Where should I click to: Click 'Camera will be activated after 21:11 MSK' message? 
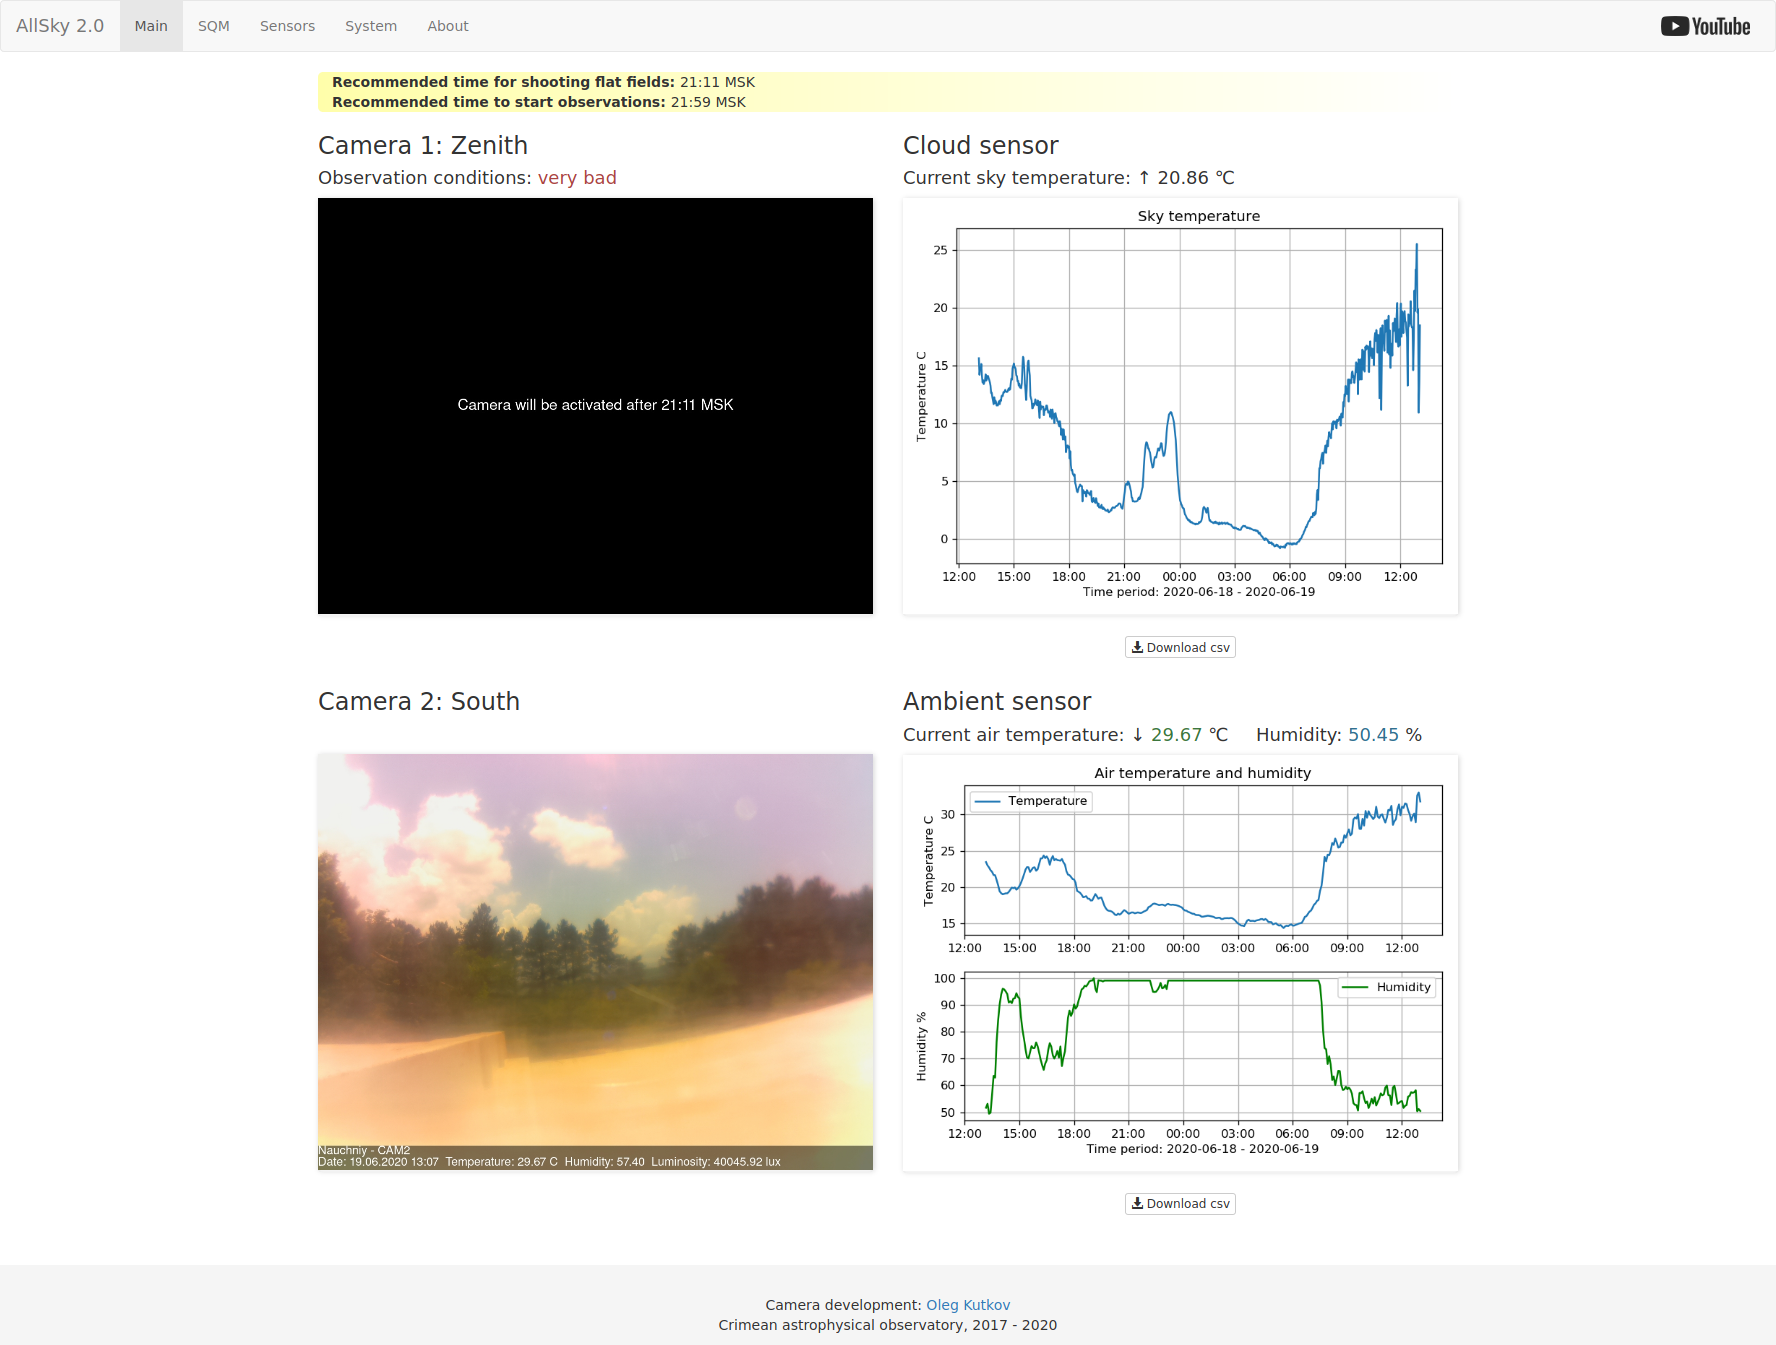point(595,405)
